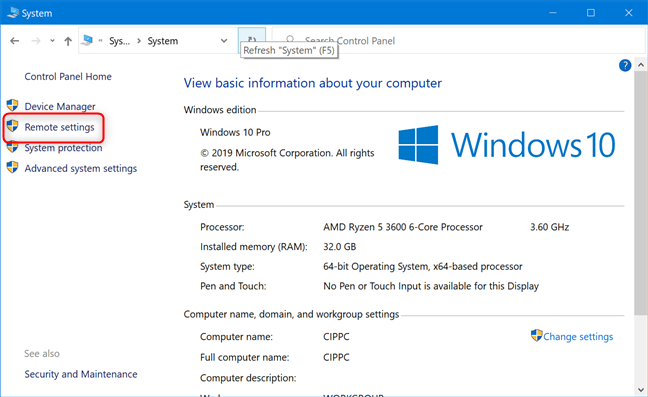Image resolution: width=648 pixels, height=397 pixels.
Task: Select the '32.0 GB' memory value
Action: (x=340, y=247)
